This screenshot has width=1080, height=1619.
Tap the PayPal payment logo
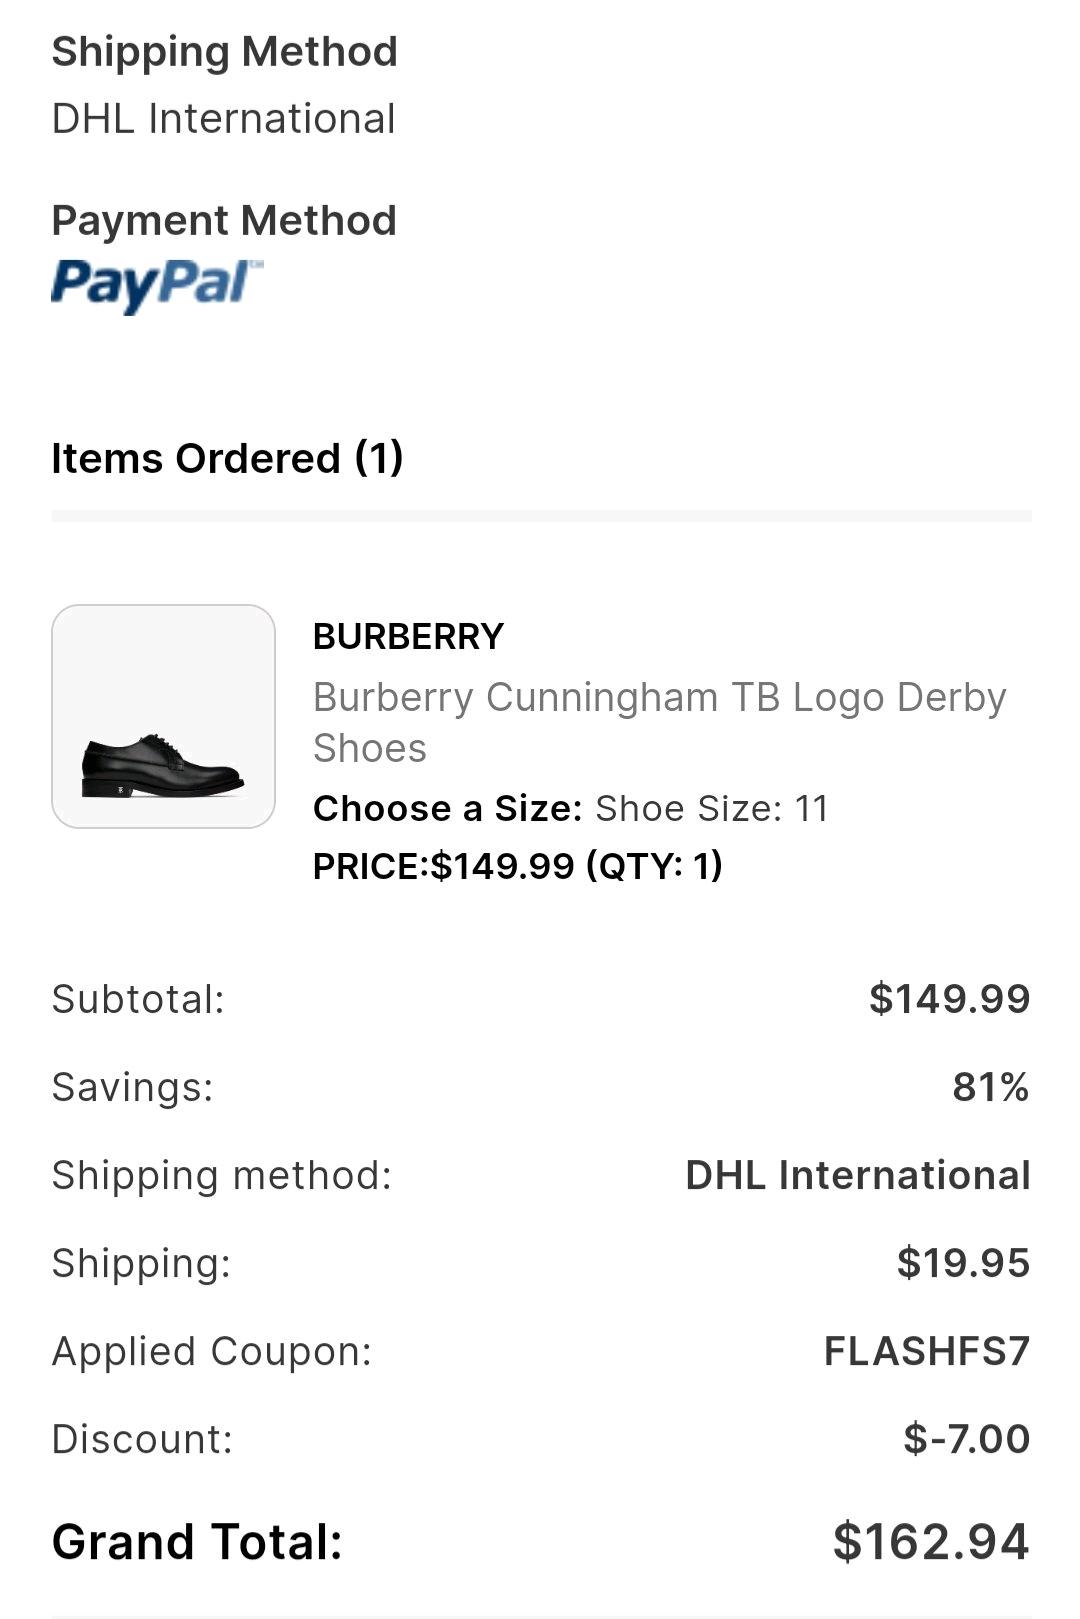click(157, 285)
